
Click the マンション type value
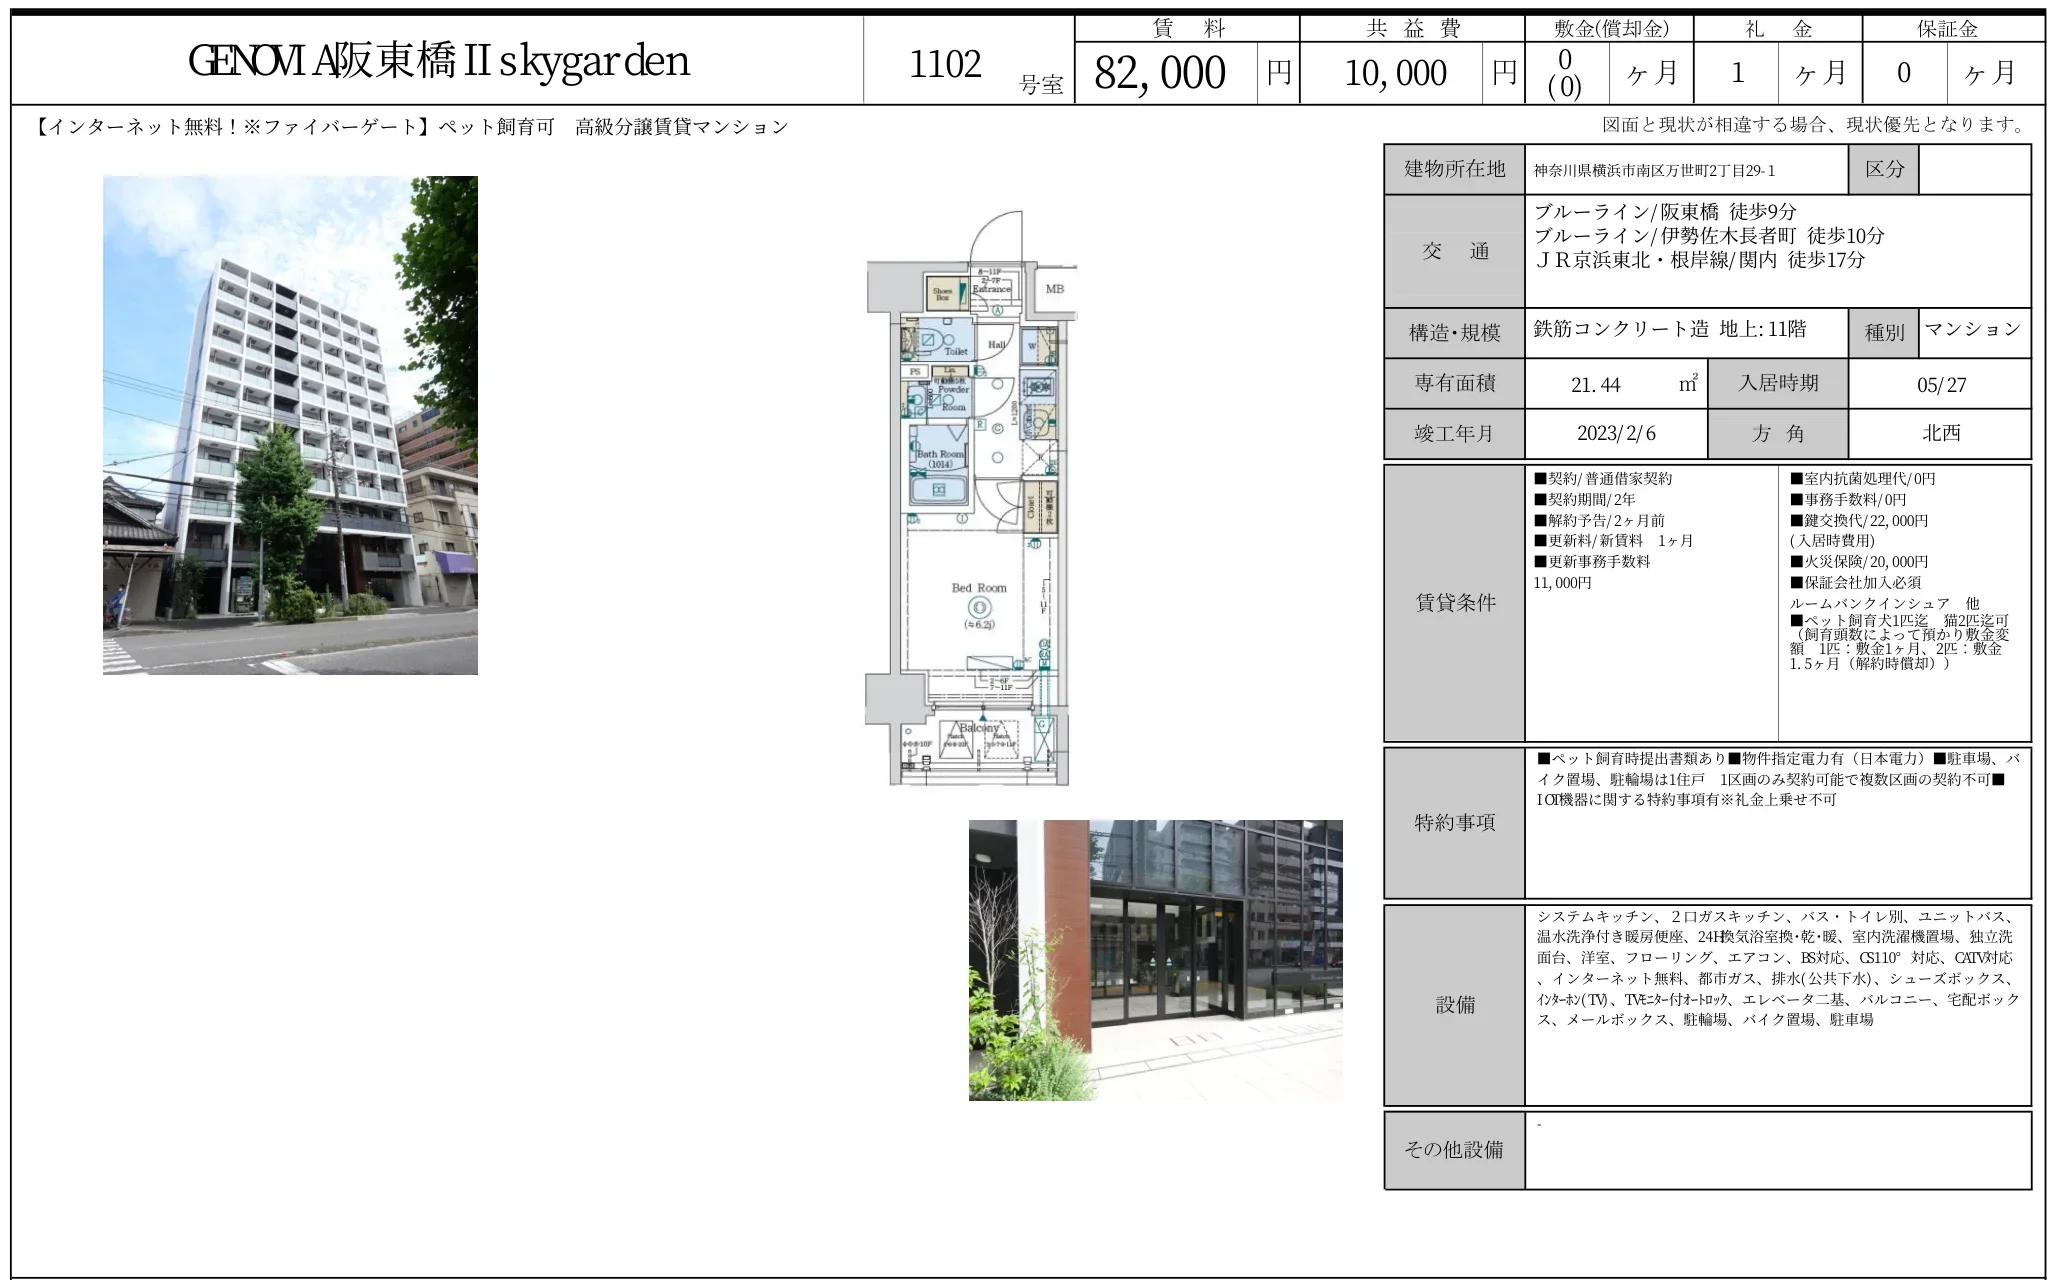click(x=1972, y=328)
